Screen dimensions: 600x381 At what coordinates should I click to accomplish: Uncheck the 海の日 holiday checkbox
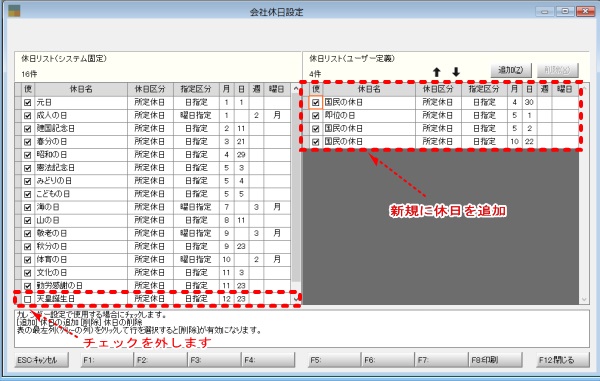point(28,207)
